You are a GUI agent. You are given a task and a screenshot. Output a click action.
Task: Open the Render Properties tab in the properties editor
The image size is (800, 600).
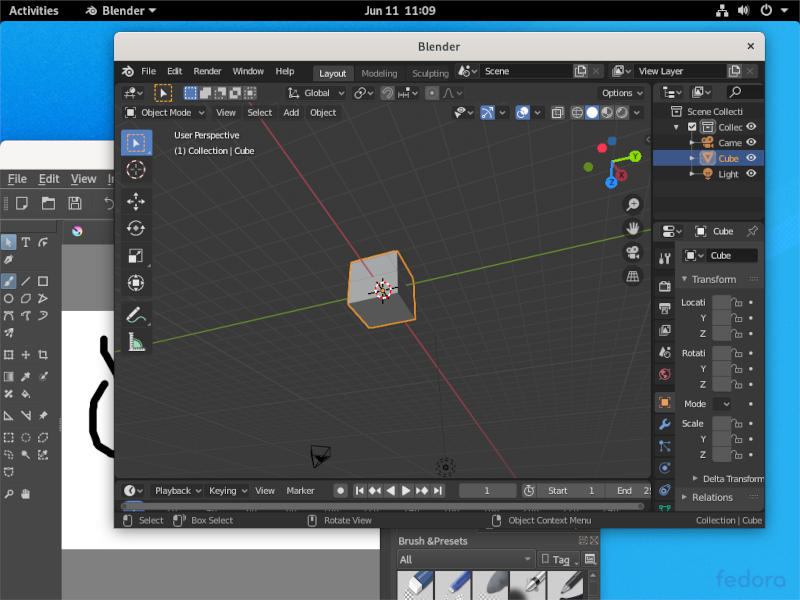(x=665, y=287)
